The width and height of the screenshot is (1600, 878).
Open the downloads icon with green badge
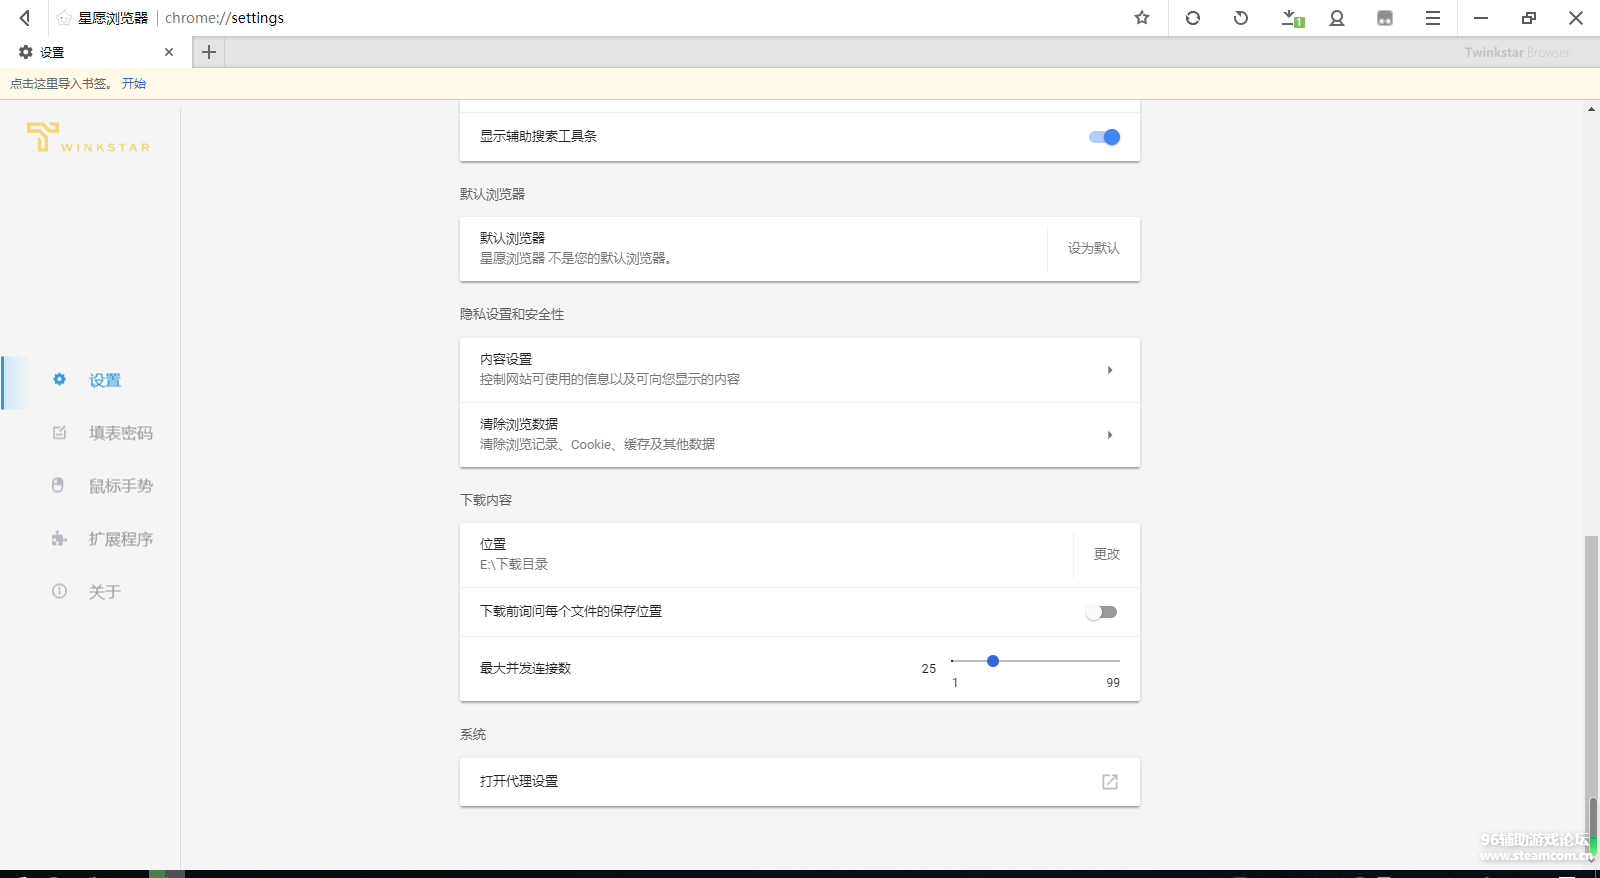pyautogui.click(x=1291, y=18)
